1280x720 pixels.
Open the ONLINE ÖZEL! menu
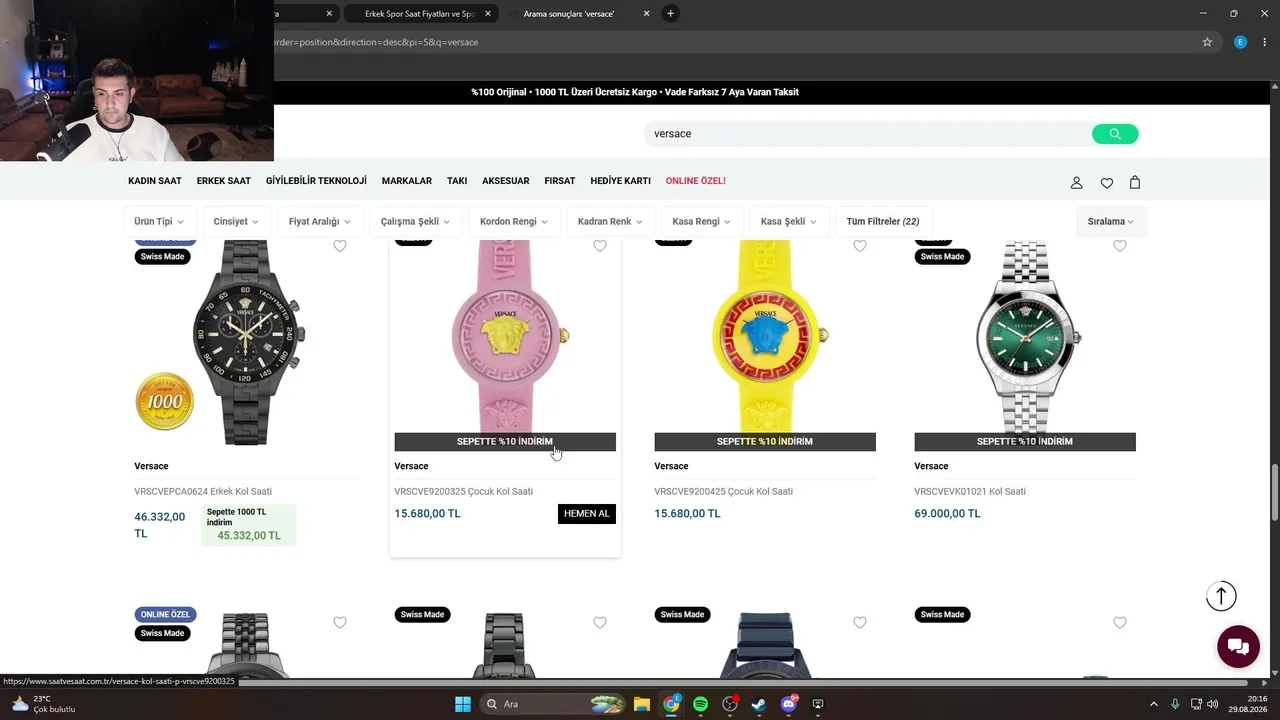[x=696, y=181]
